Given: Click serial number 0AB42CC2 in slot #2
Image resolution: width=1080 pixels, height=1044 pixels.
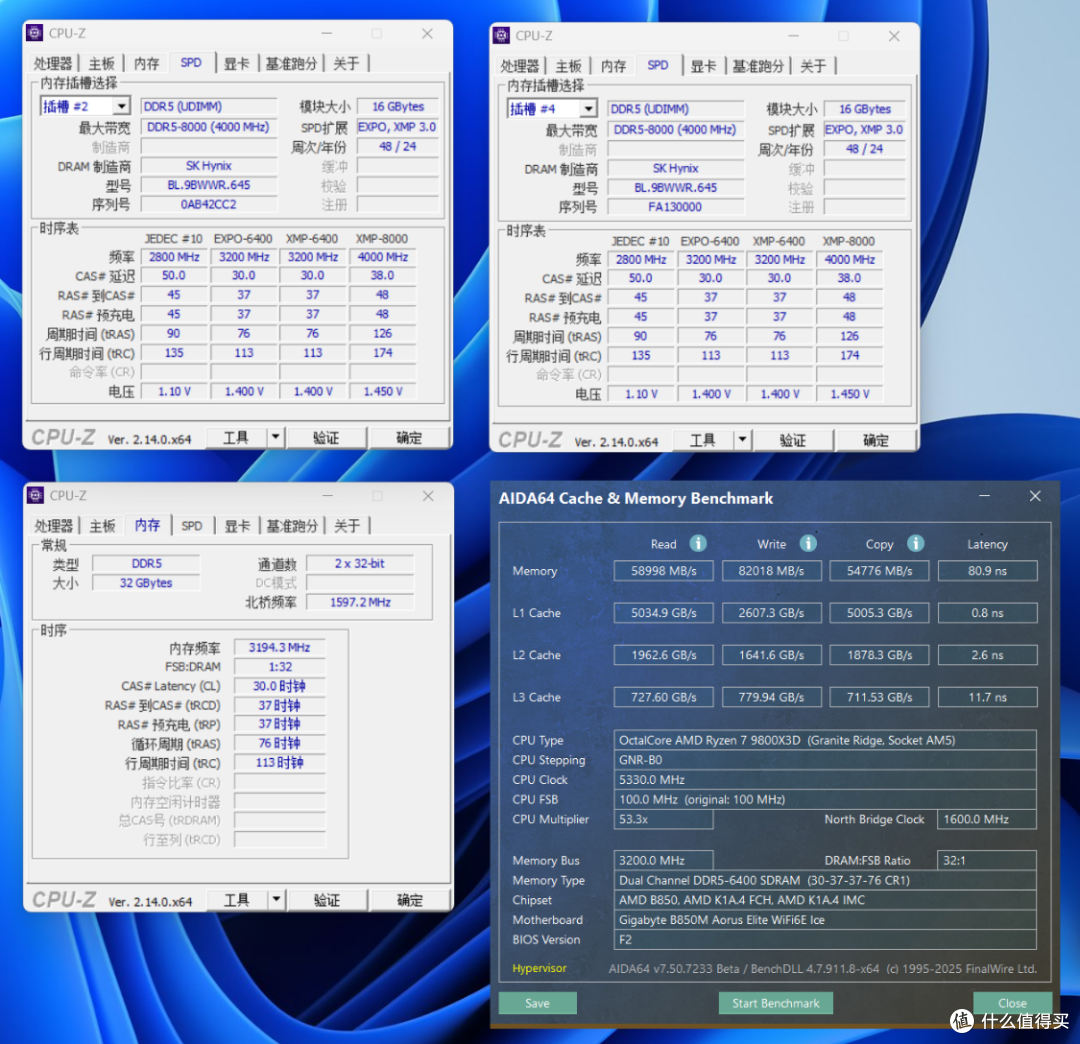Looking at the screenshot, I should point(209,204).
